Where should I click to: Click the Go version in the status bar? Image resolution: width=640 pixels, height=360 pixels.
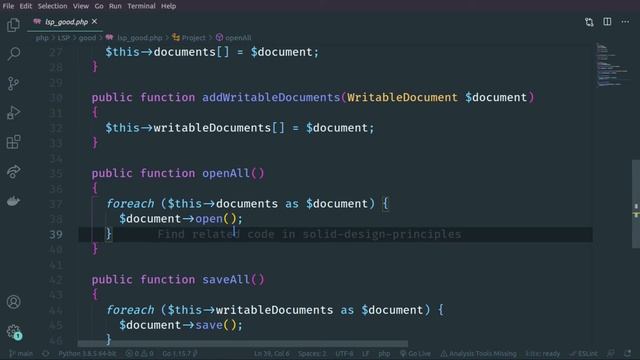180,353
